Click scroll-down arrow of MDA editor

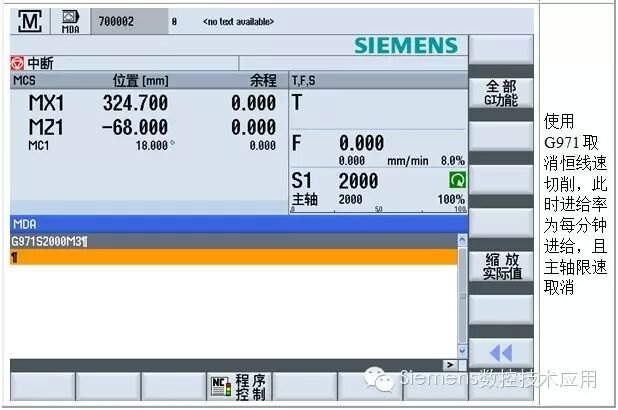coord(462,351)
